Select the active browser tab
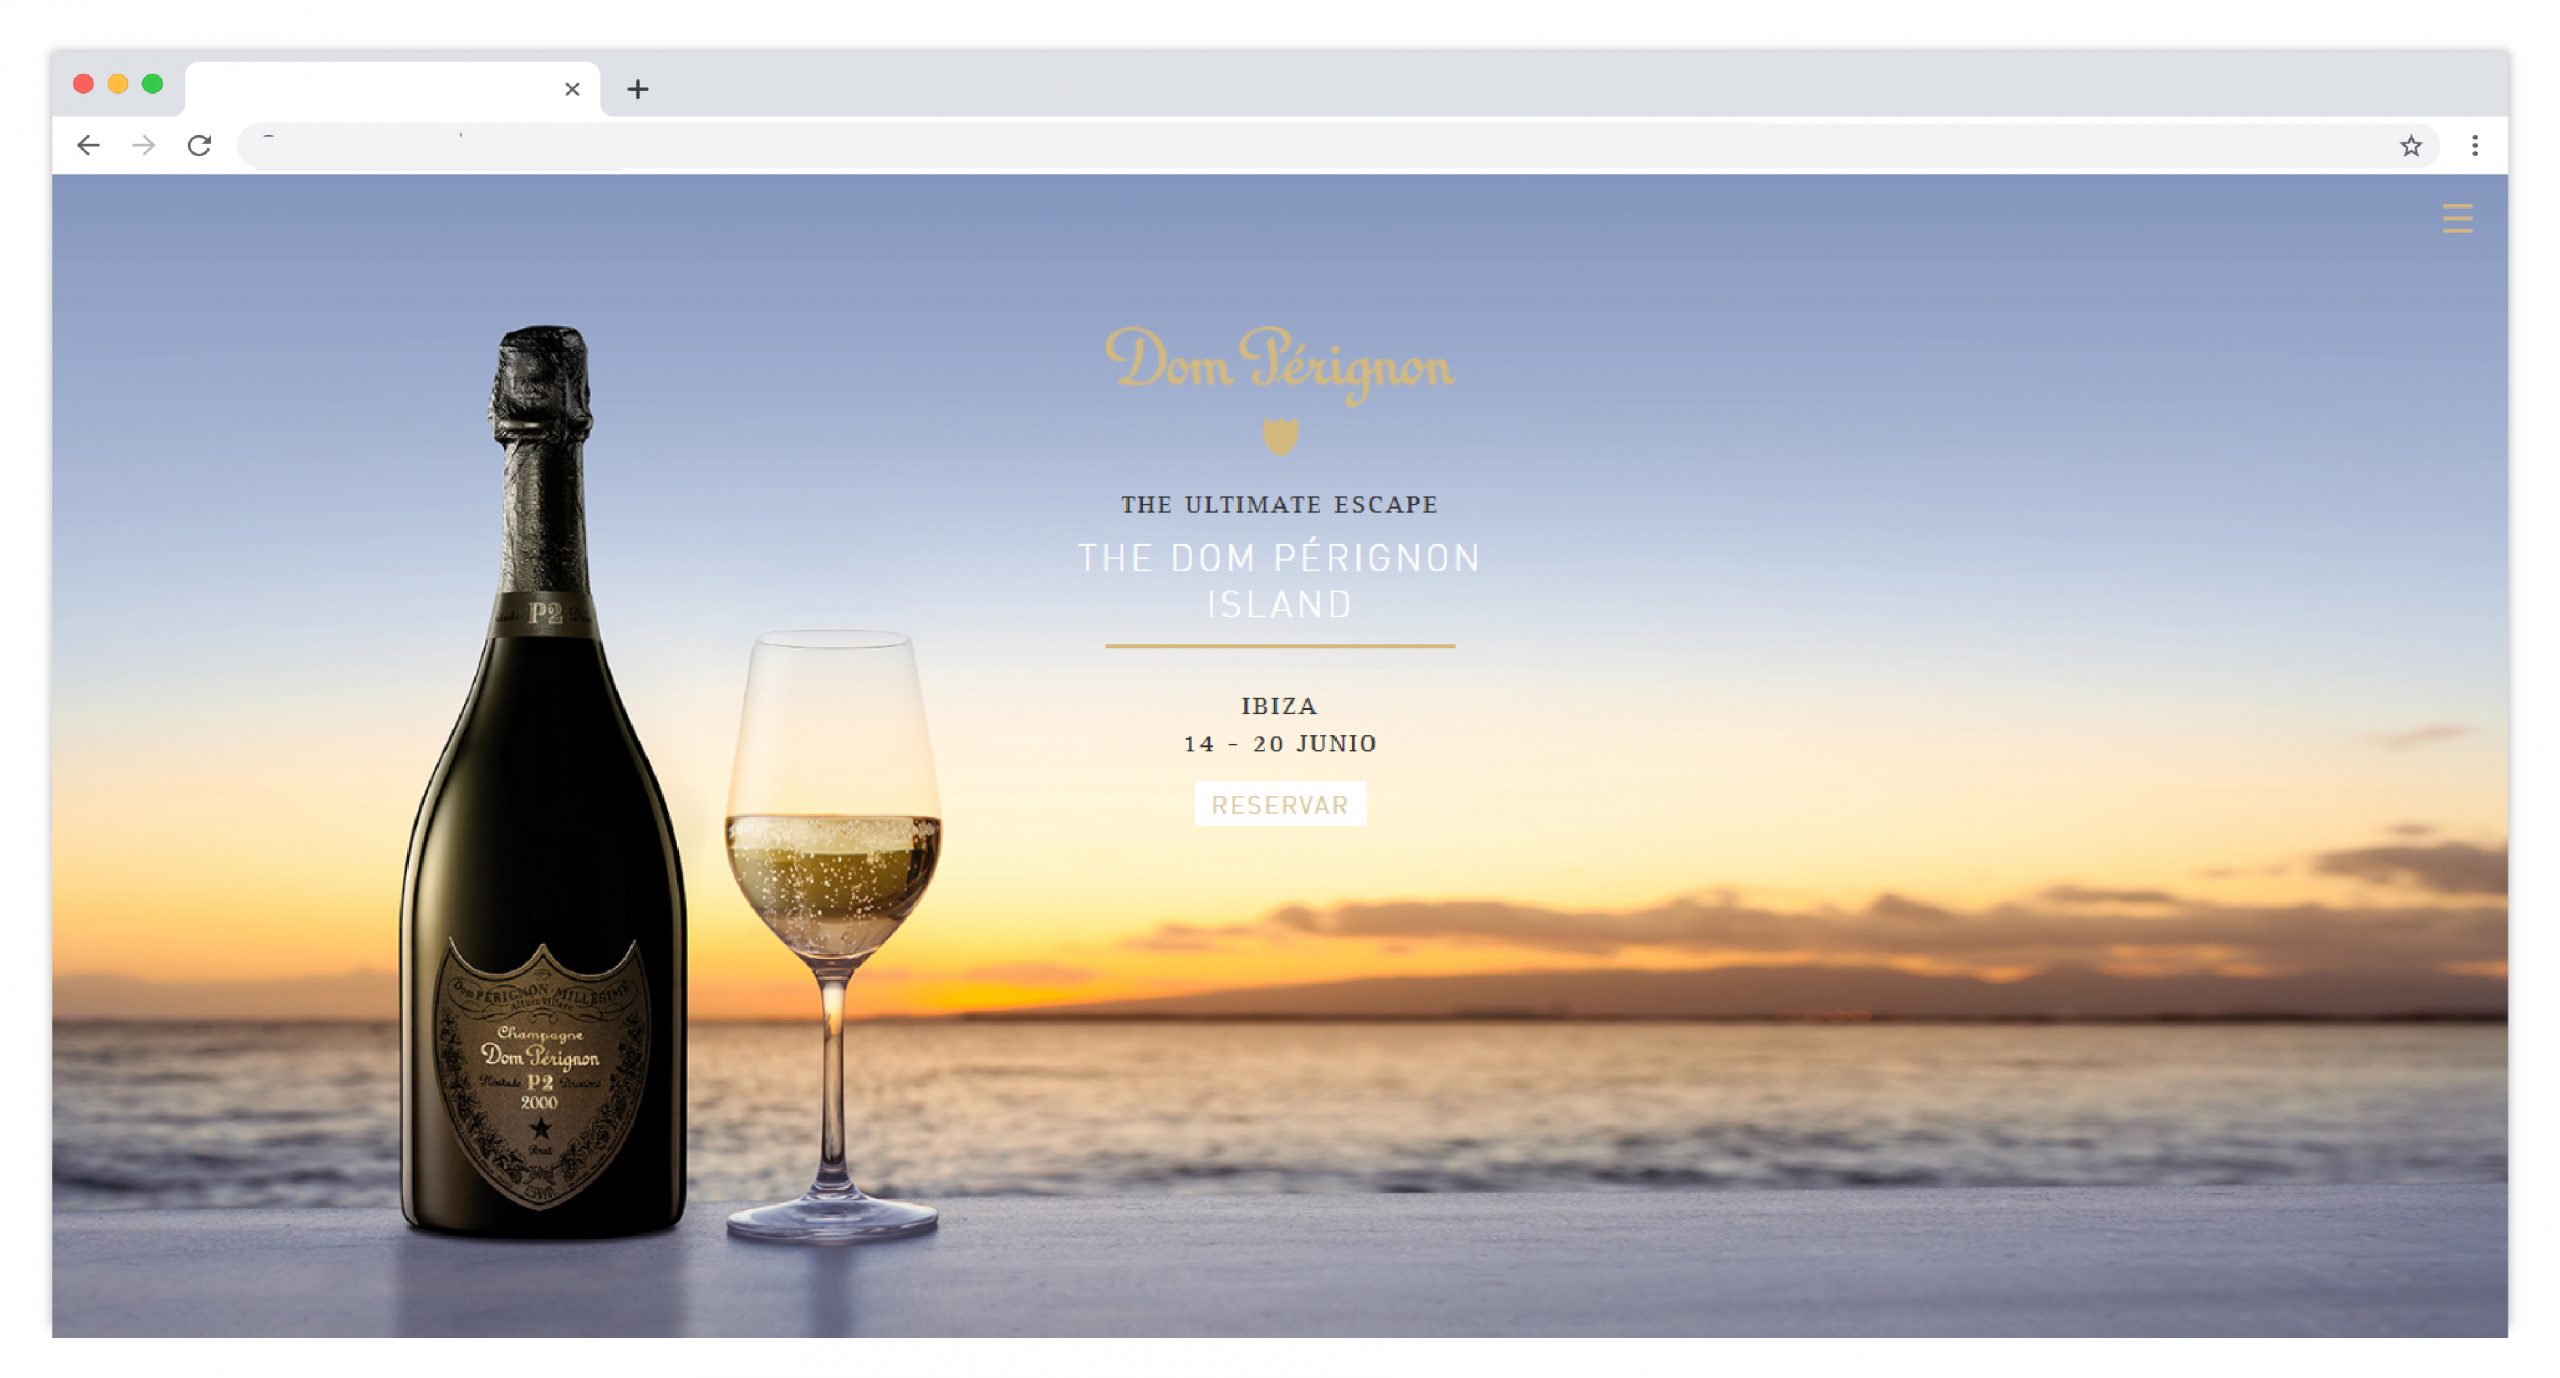The image size is (2560, 1378). [392, 89]
